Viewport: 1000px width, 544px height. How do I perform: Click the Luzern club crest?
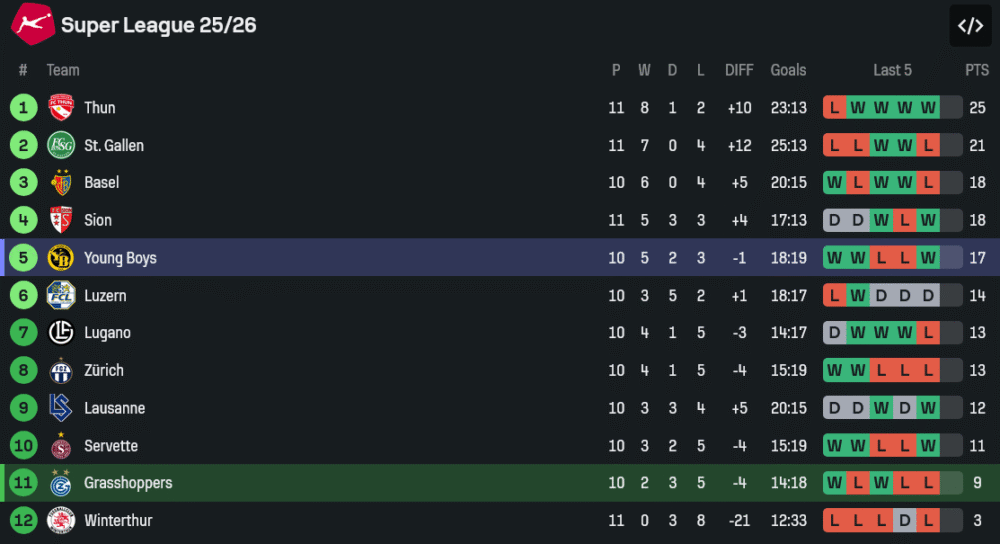pyautogui.click(x=61, y=295)
